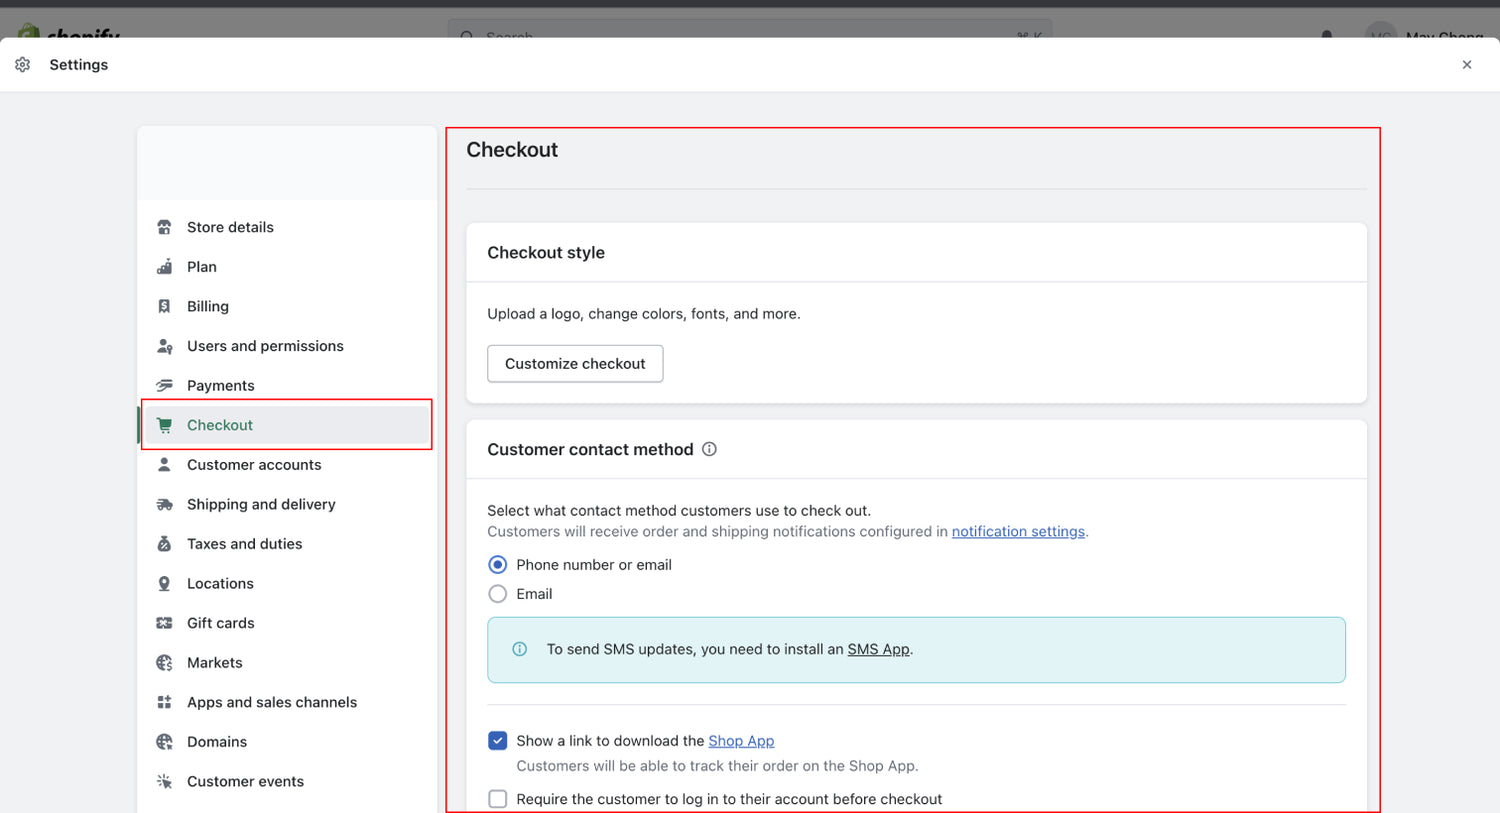Image resolution: width=1500 pixels, height=813 pixels.
Task: Follow the SMS App link
Action: (x=878, y=650)
